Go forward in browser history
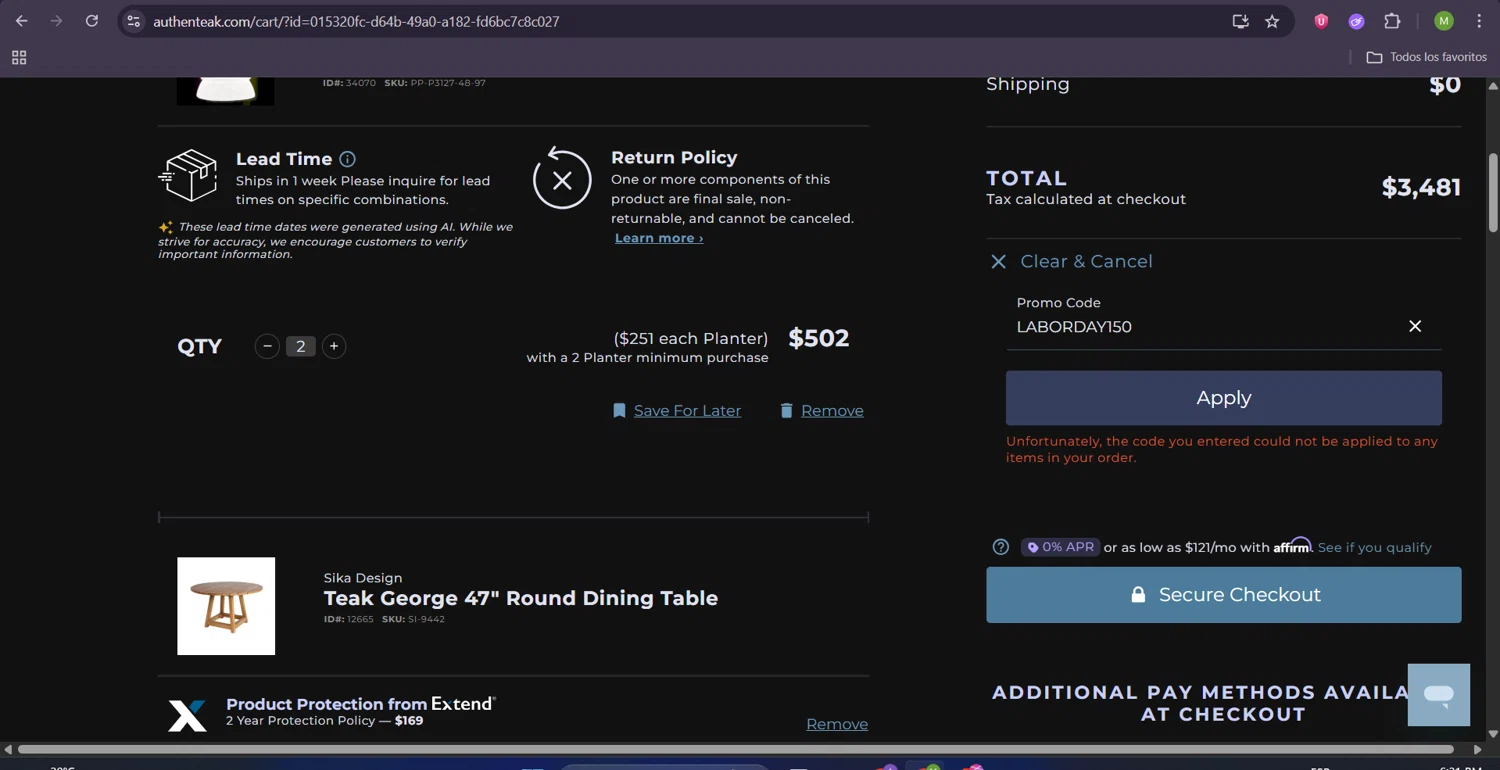1500x770 pixels. pyautogui.click(x=56, y=21)
